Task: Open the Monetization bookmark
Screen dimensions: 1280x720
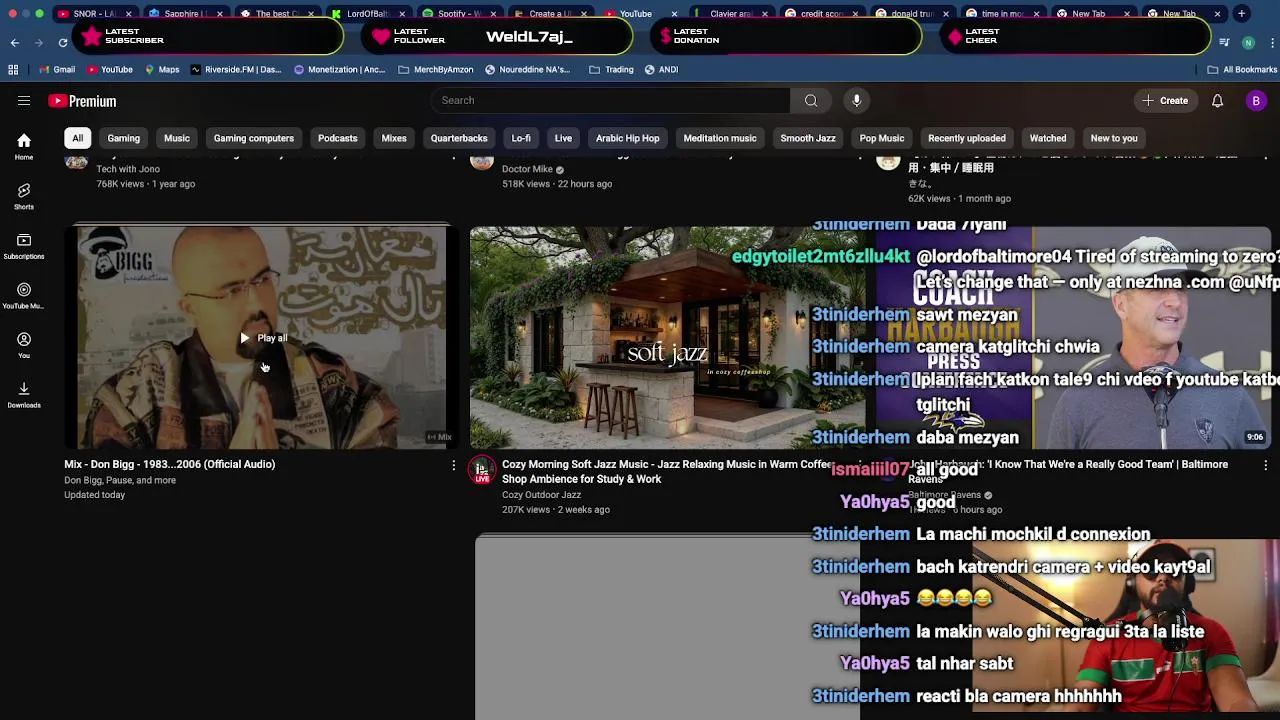Action: tap(339, 69)
